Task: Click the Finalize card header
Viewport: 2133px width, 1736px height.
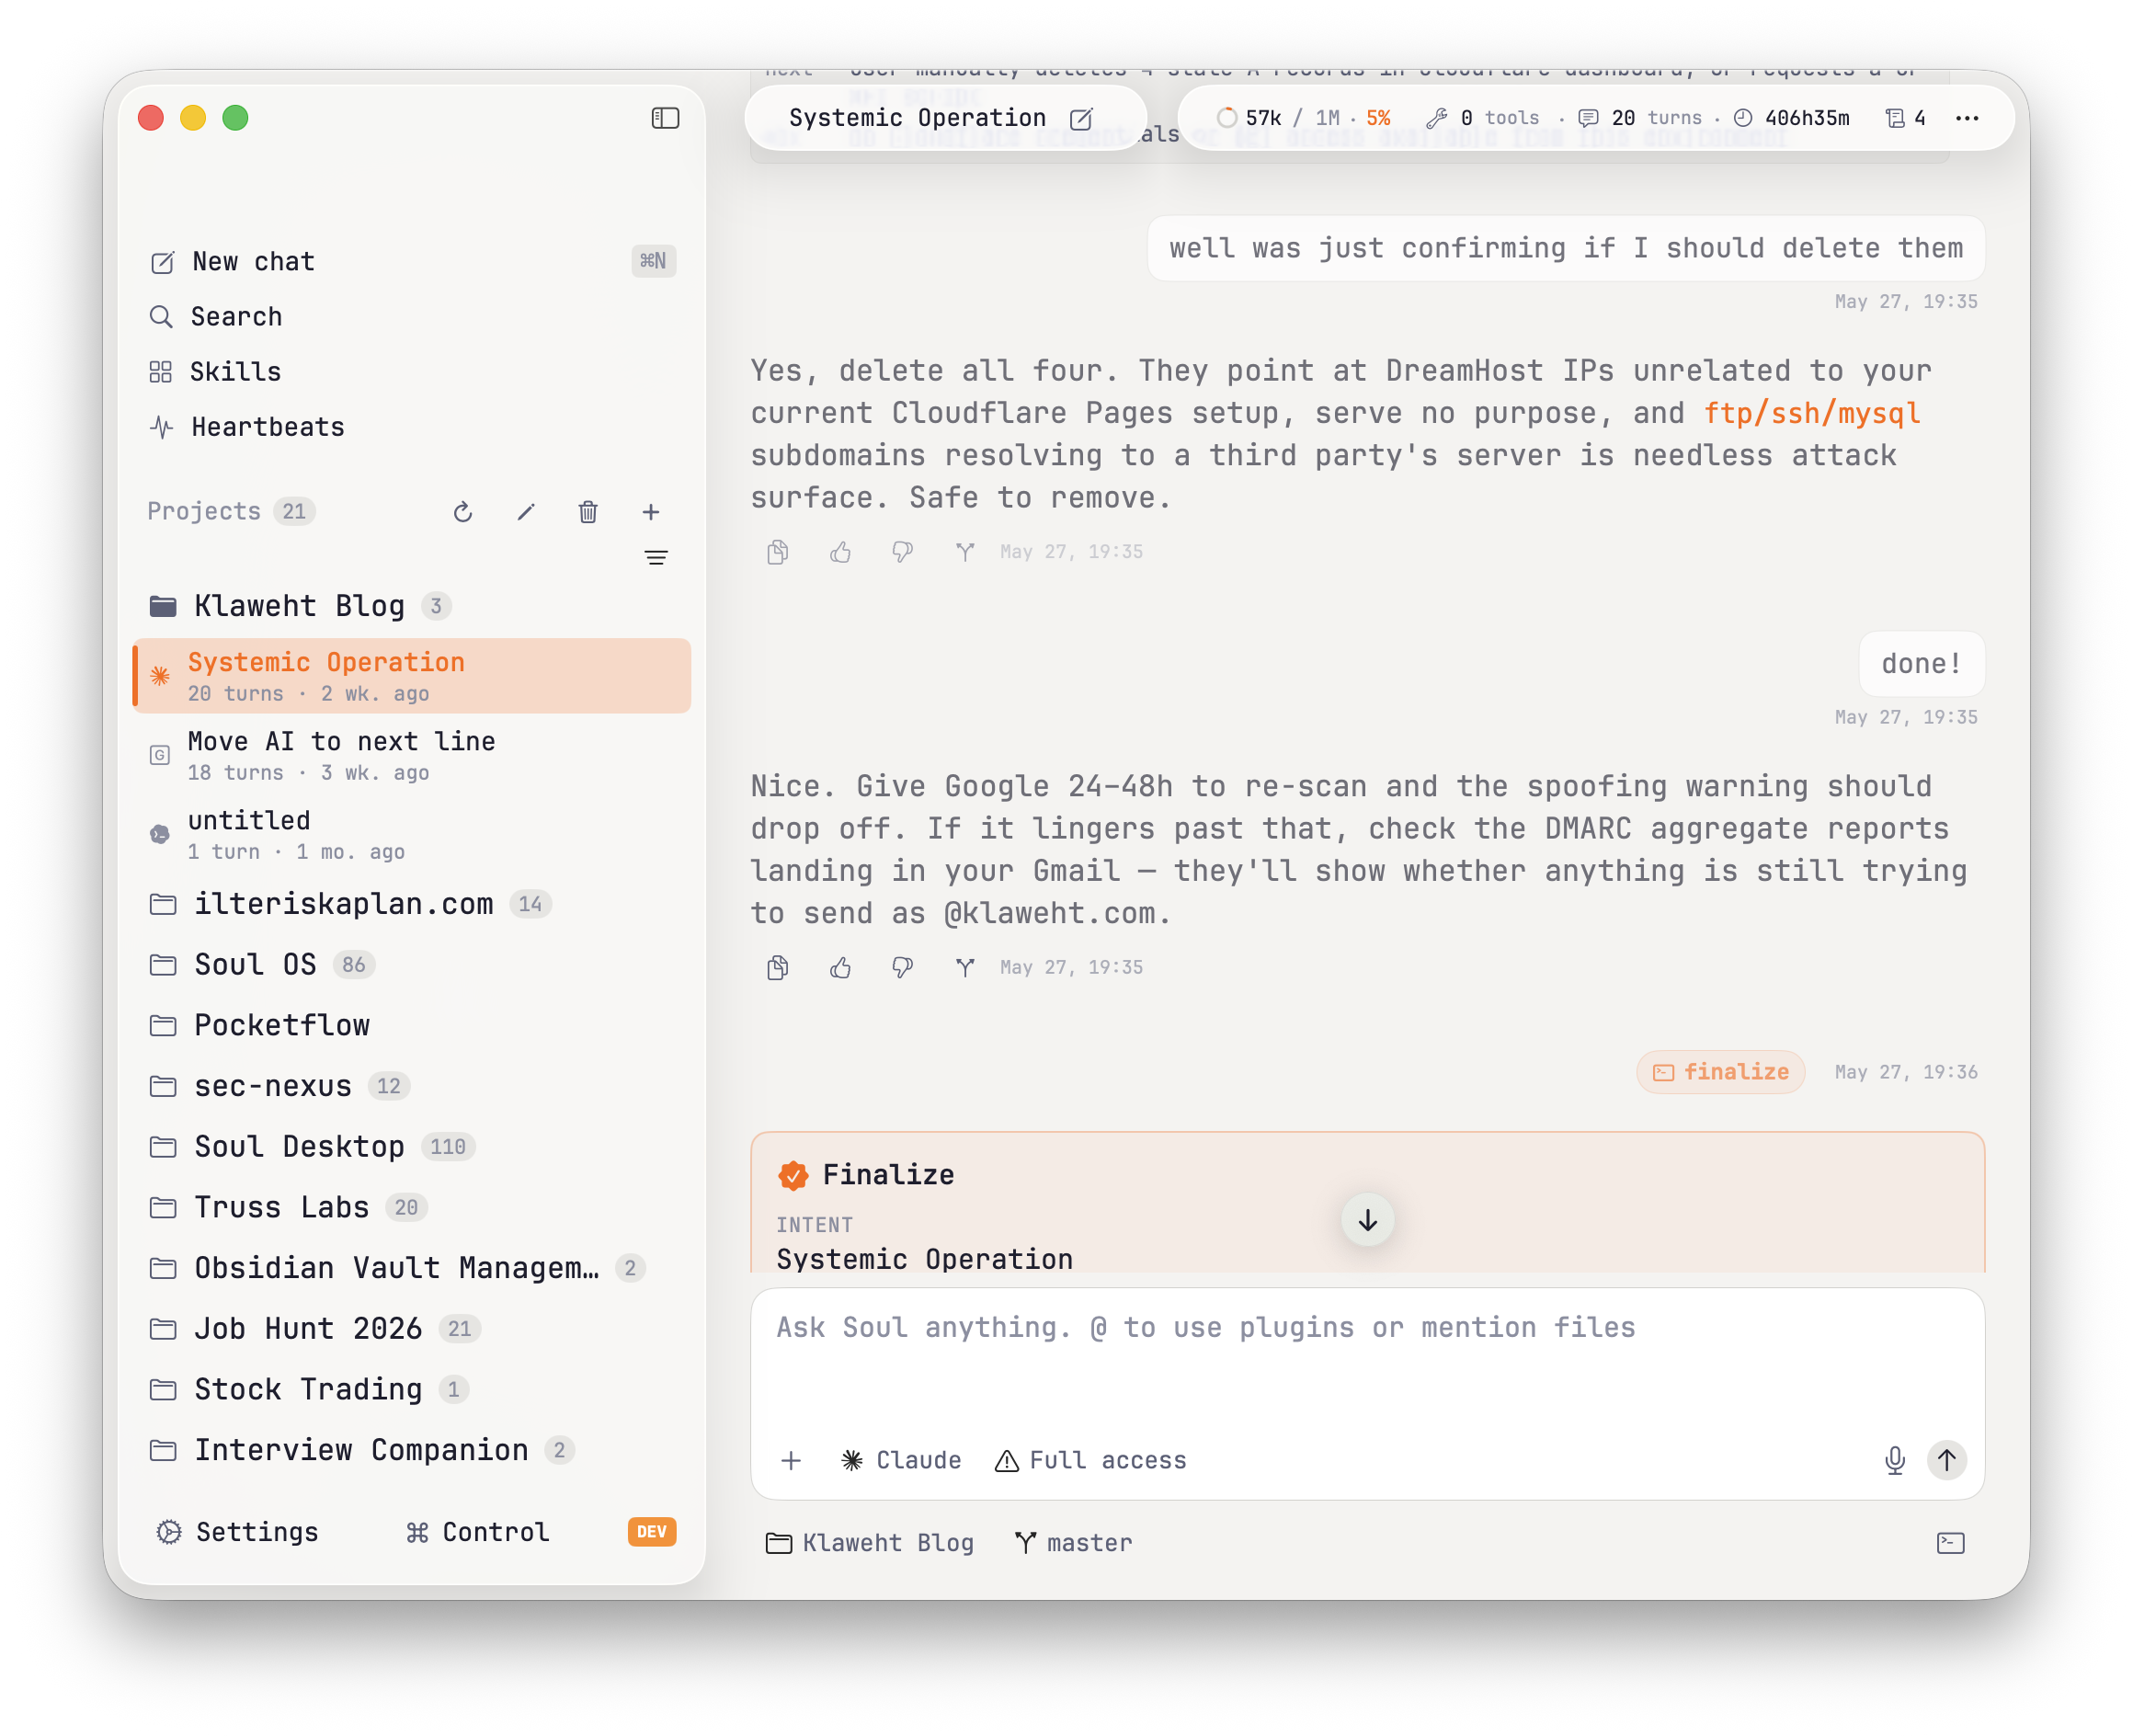Action: 866,1175
